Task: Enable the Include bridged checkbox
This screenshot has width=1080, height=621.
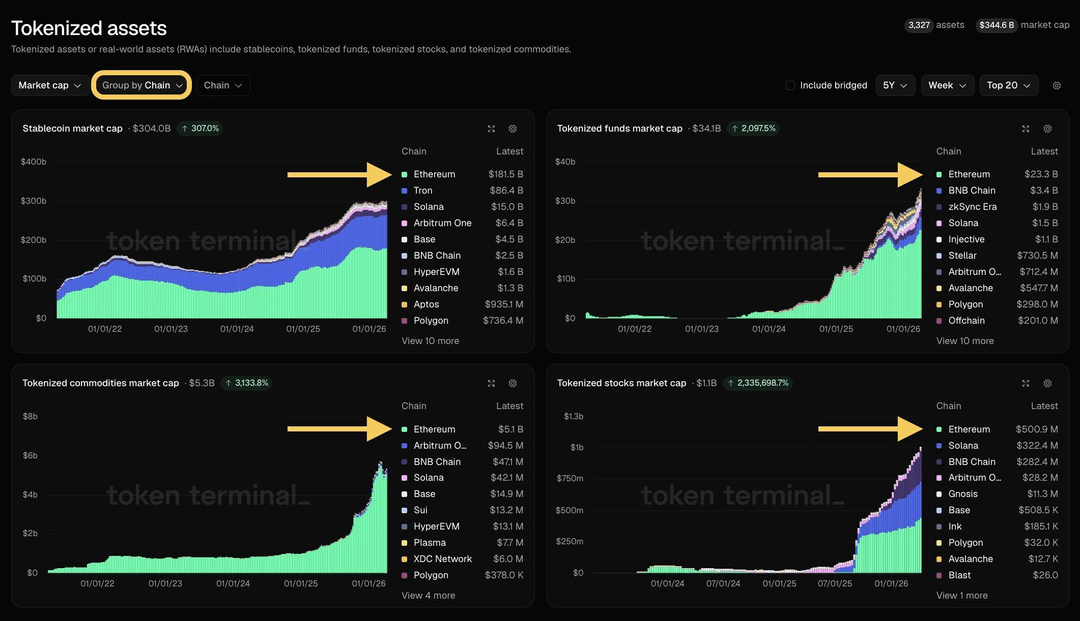Action: [x=791, y=86]
